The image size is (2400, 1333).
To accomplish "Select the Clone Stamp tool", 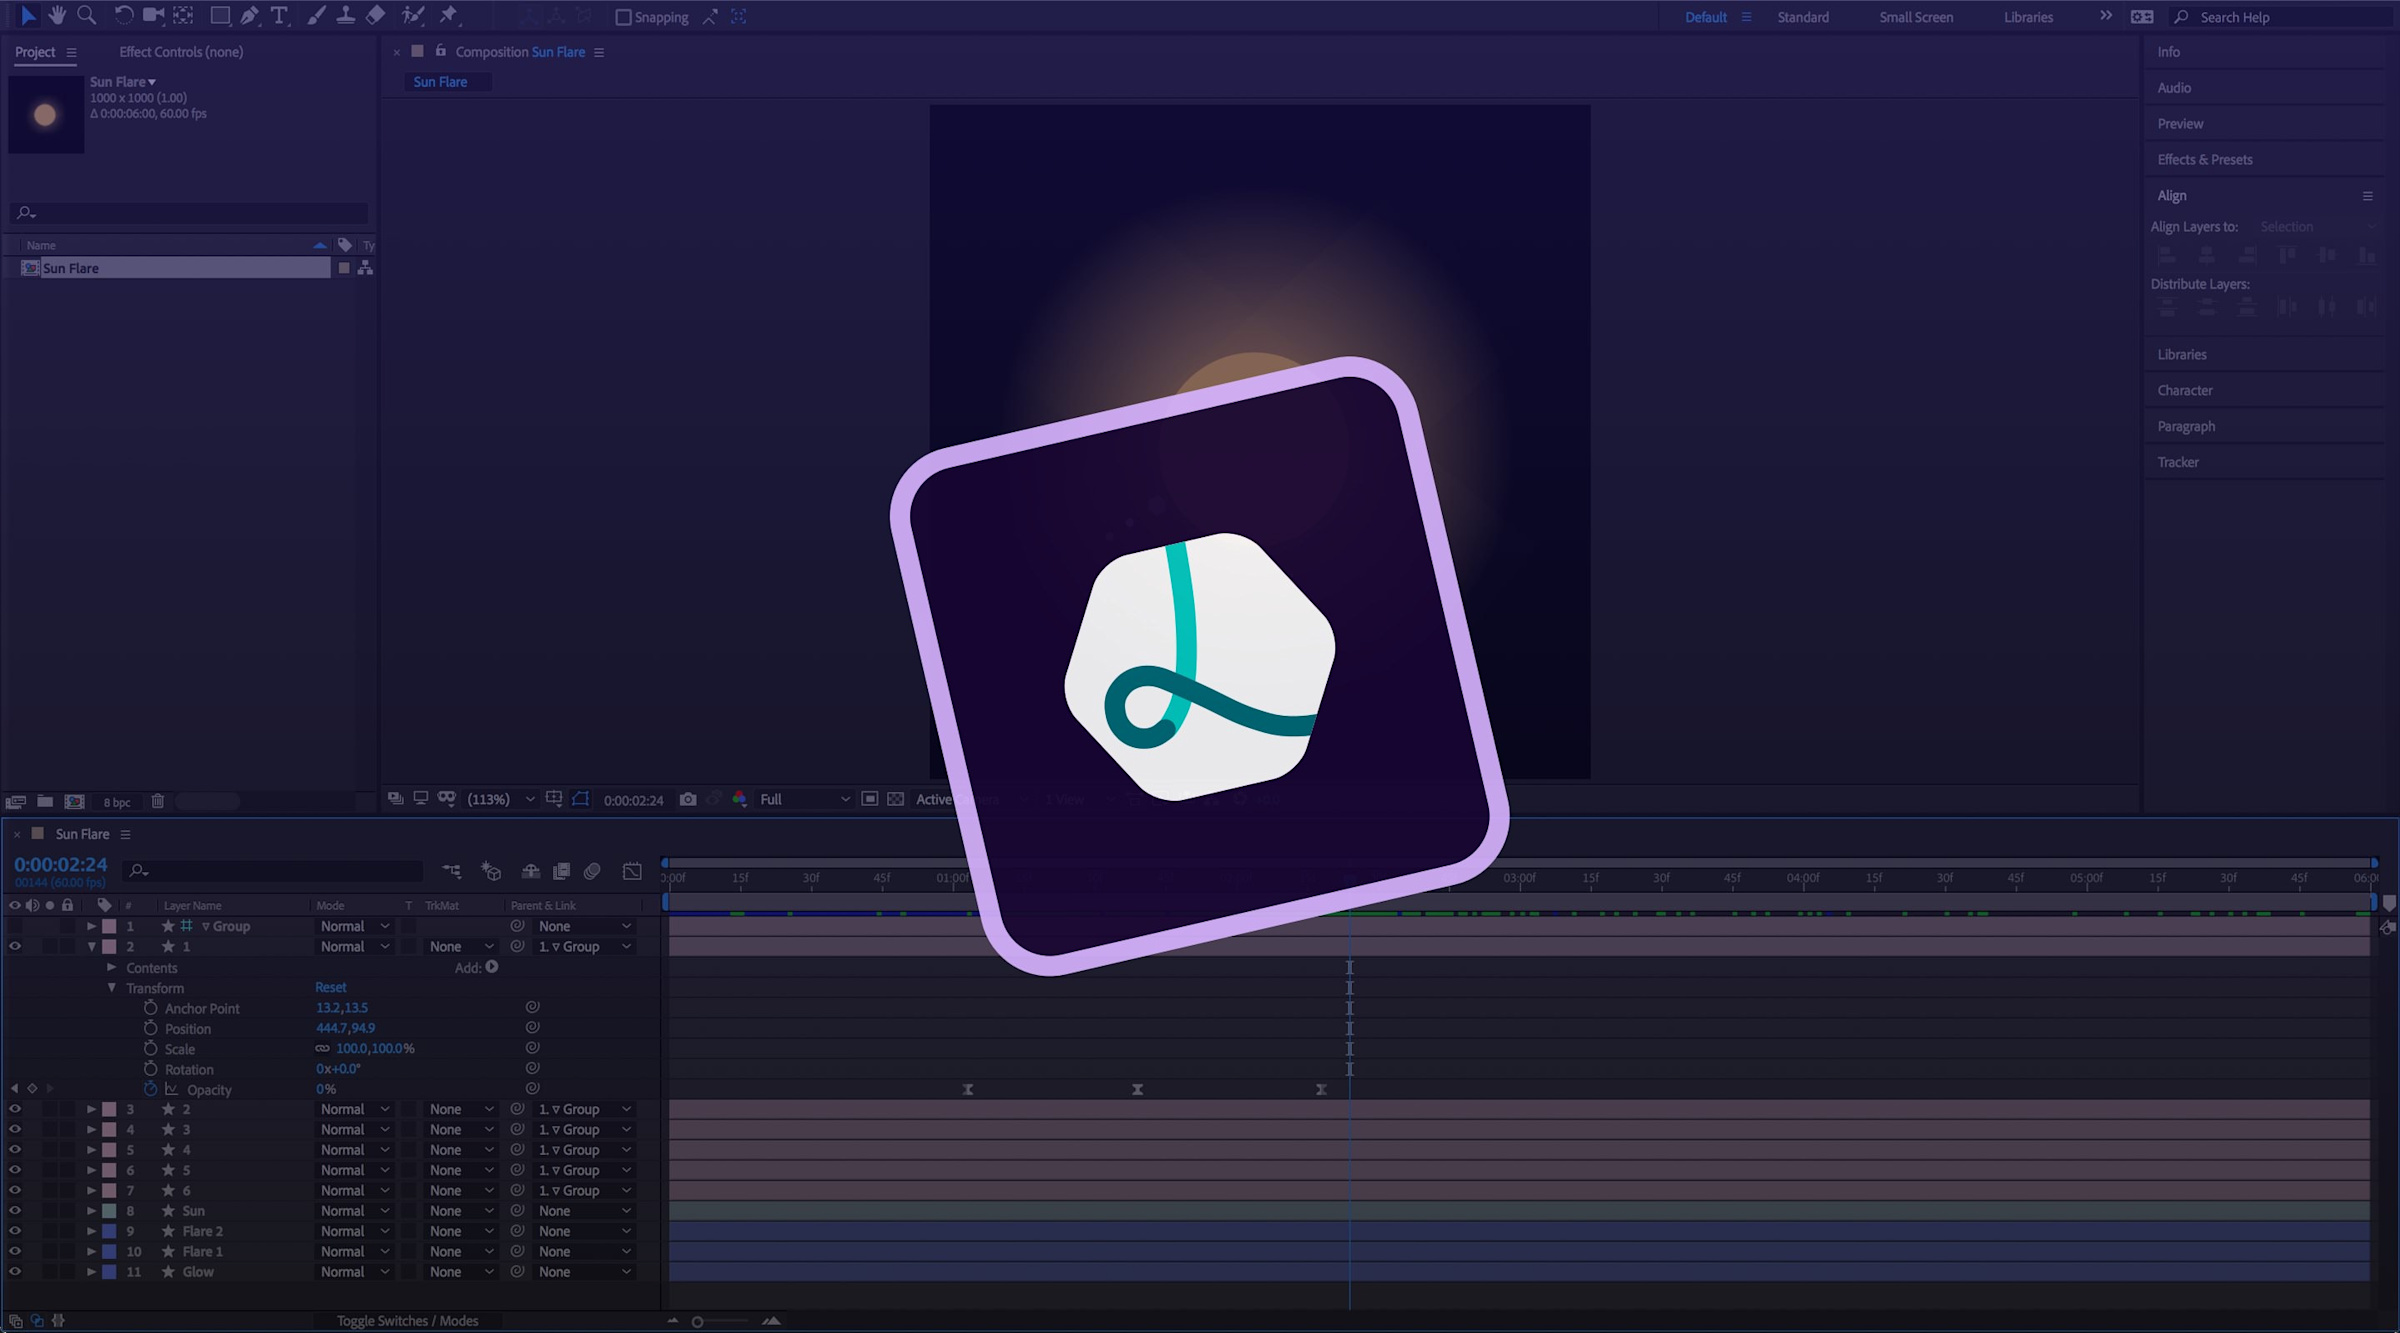I will 346,15.
